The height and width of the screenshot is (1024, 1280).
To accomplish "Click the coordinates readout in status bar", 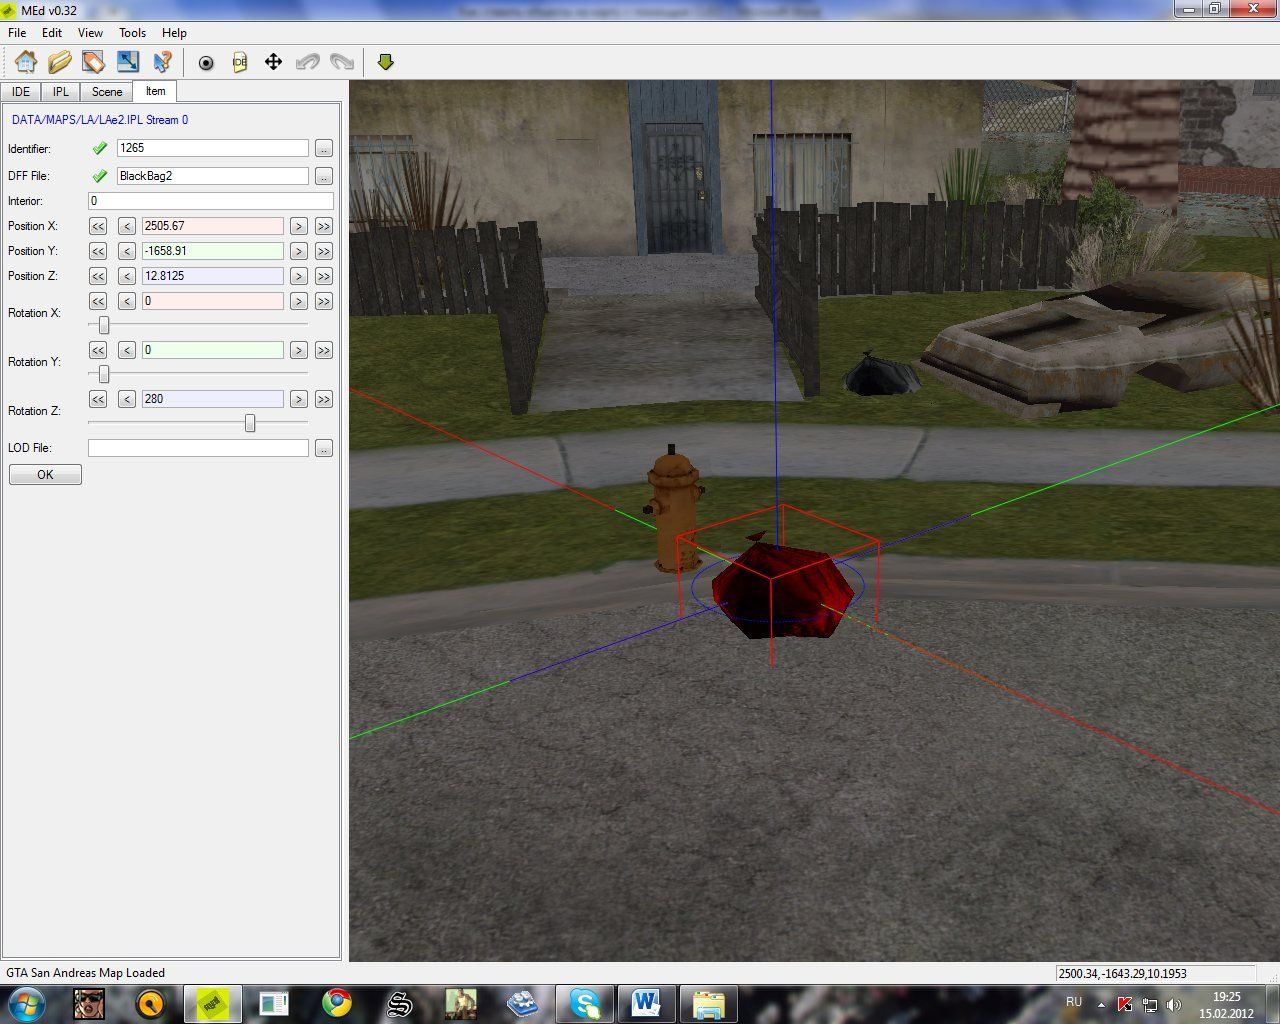I will click(x=1155, y=973).
